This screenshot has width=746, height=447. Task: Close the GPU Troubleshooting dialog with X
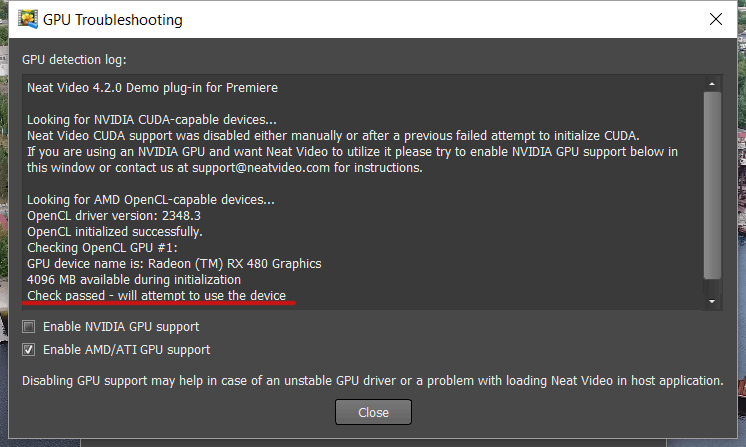coord(716,19)
